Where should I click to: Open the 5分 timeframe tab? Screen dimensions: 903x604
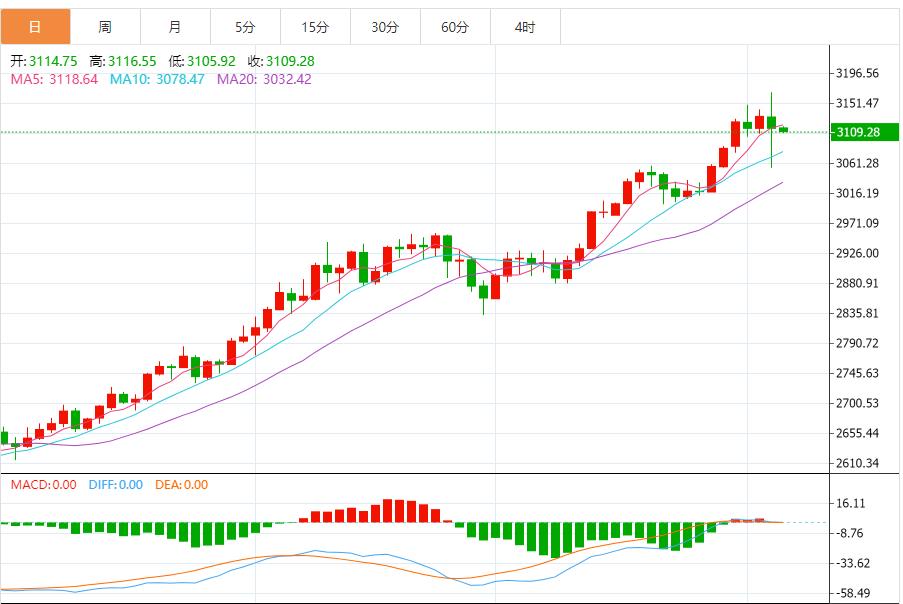point(245,26)
